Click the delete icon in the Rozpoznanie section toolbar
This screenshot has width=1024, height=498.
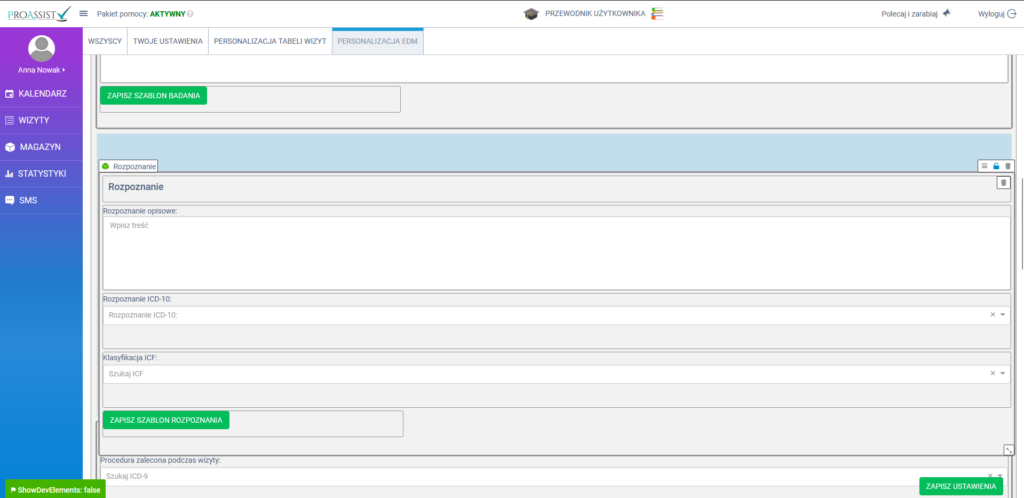pyautogui.click(x=1008, y=166)
